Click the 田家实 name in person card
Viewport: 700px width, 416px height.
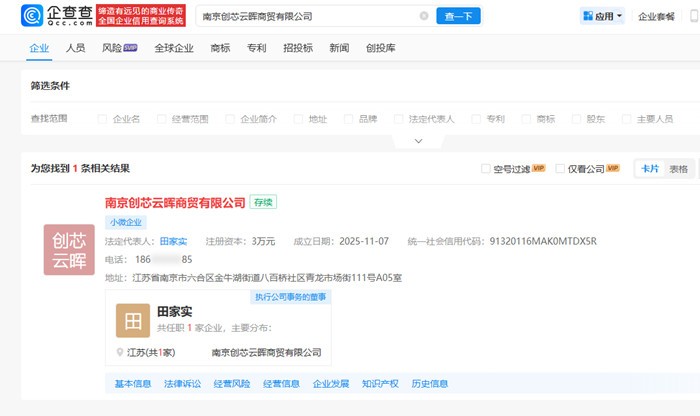pos(175,312)
